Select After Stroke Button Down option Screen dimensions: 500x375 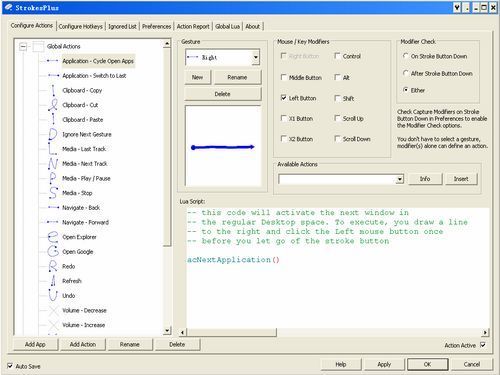[406, 73]
